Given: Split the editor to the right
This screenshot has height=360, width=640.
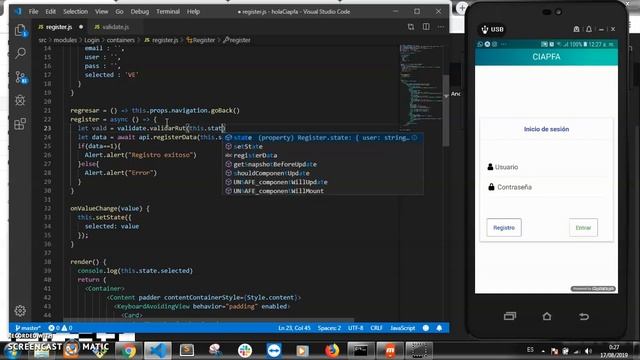Looking at the screenshot, I should [426, 27].
